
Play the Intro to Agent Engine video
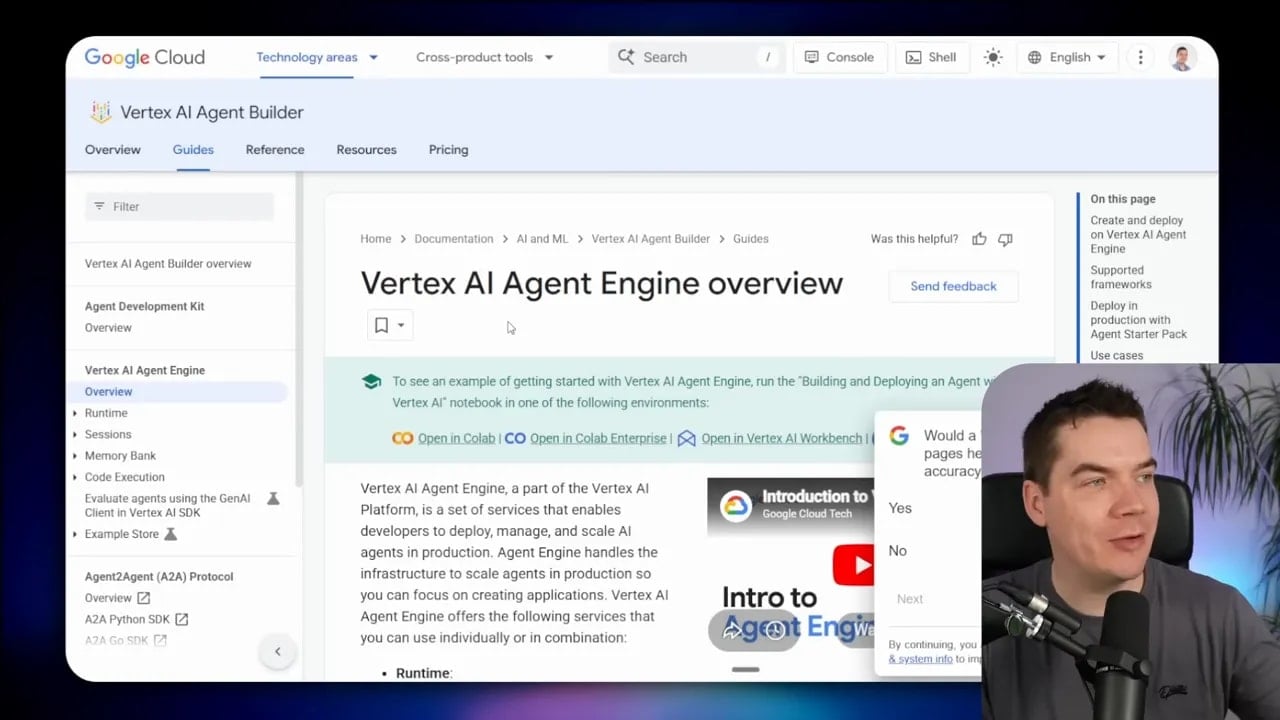[853, 565]
